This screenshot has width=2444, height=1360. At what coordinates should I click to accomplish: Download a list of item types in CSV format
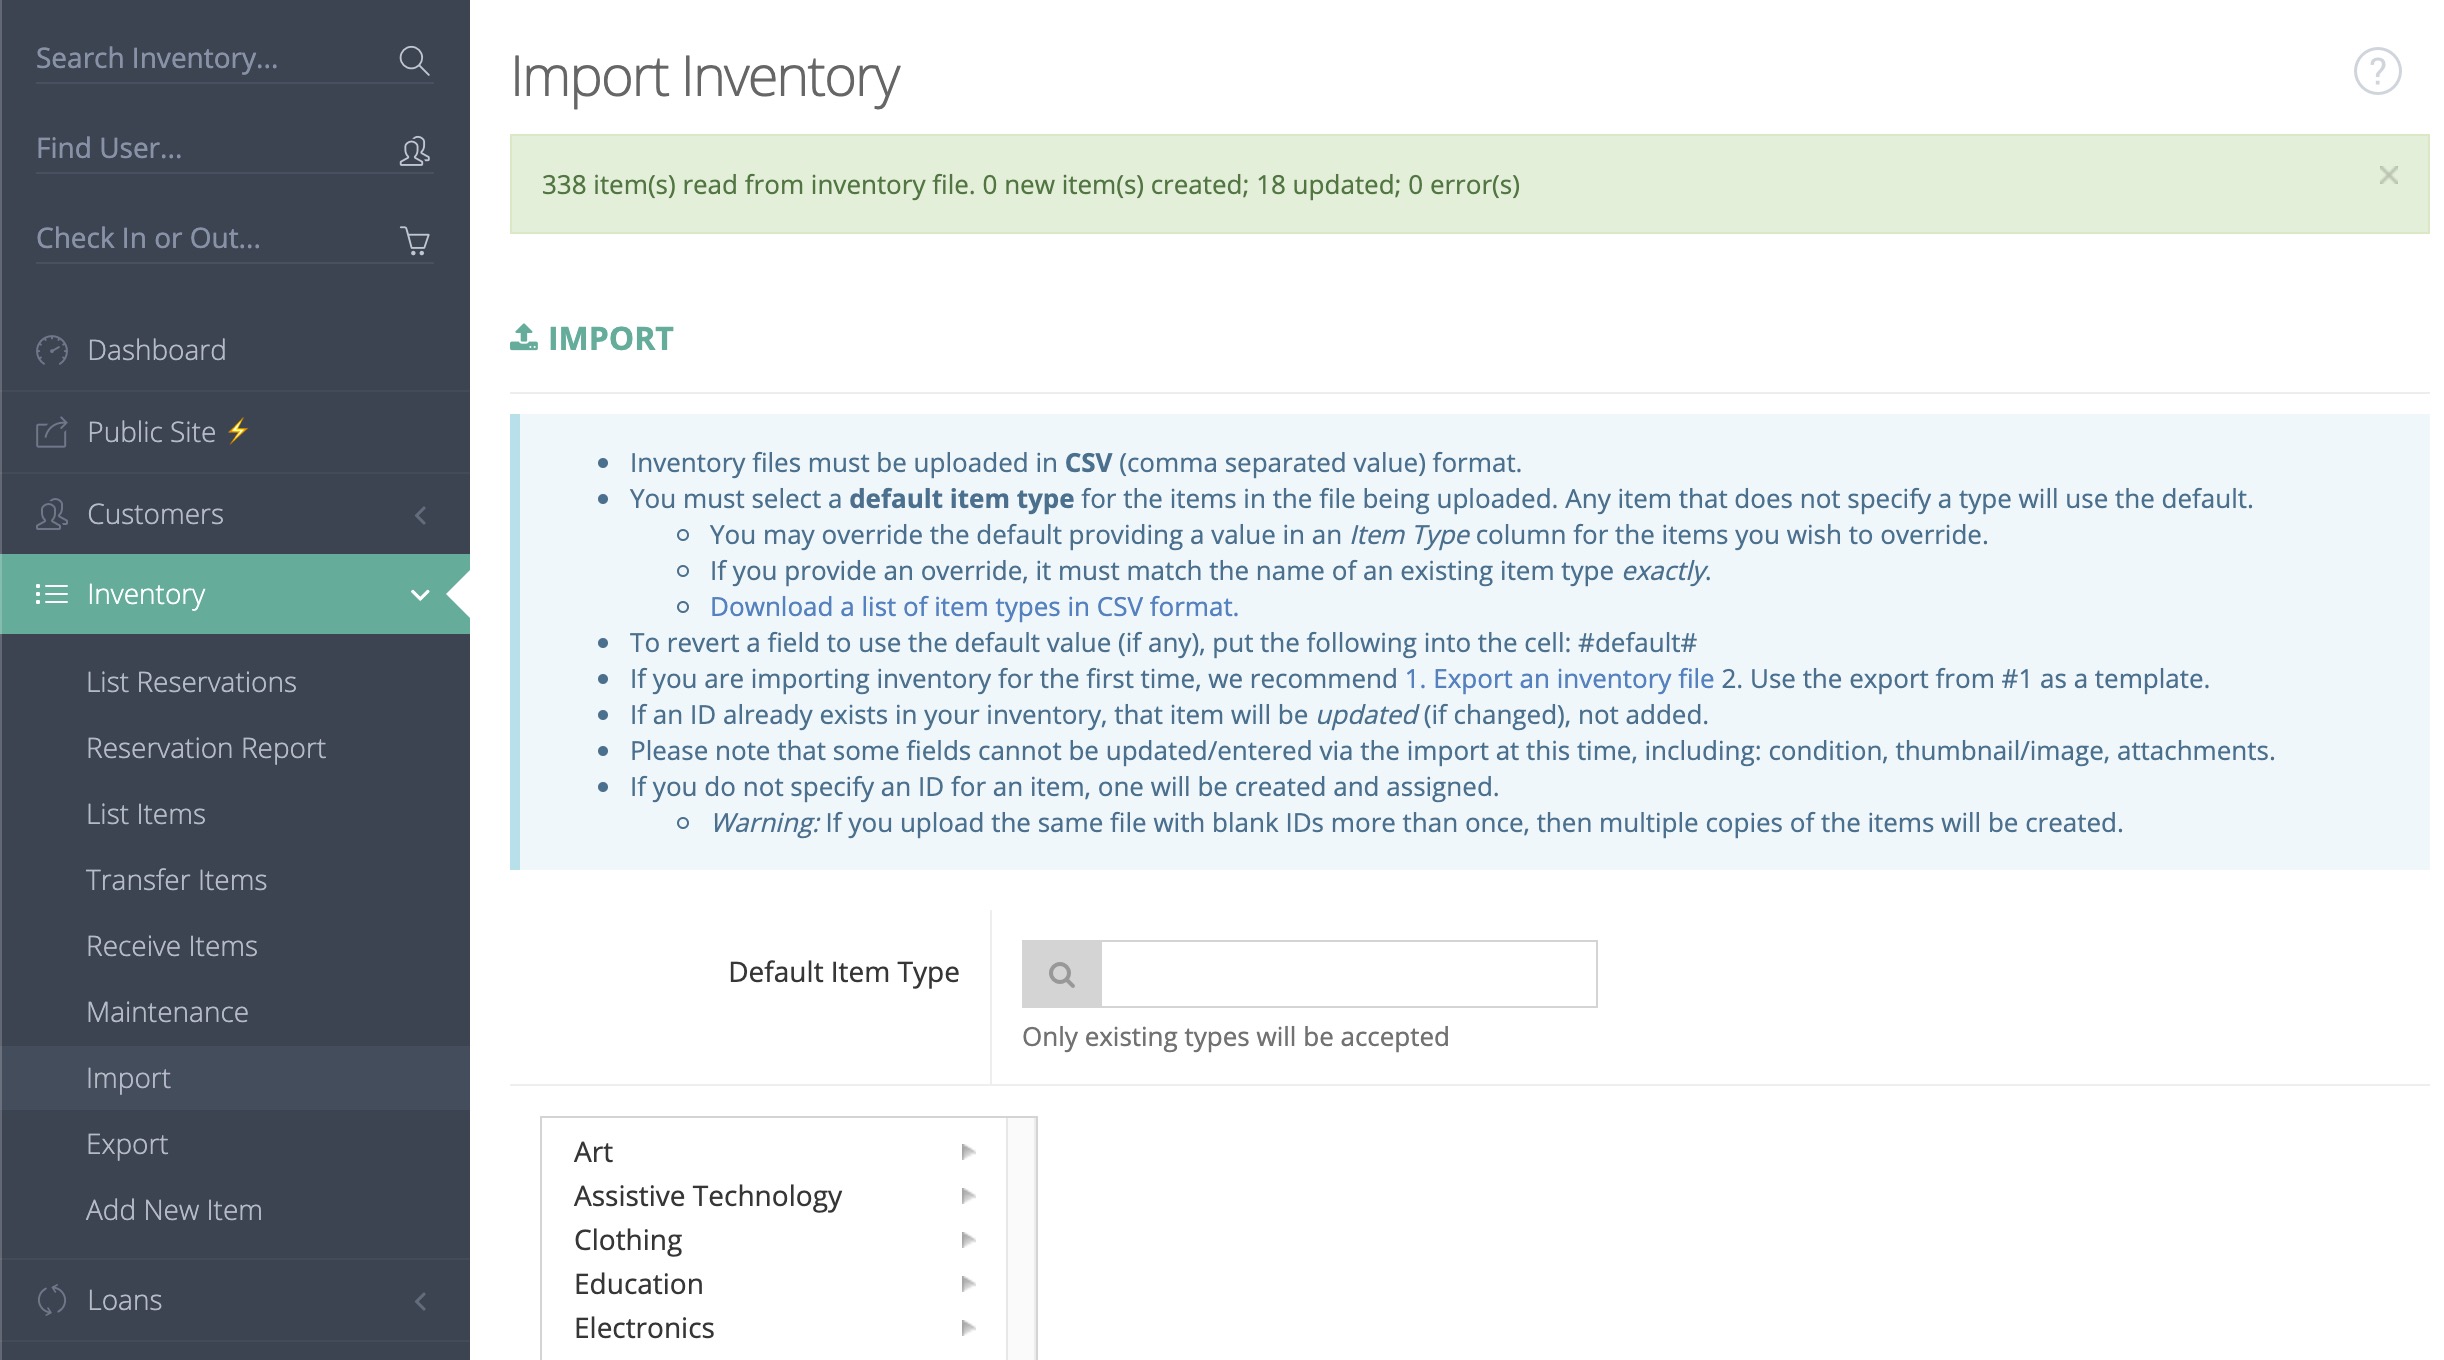pos(974,607)
